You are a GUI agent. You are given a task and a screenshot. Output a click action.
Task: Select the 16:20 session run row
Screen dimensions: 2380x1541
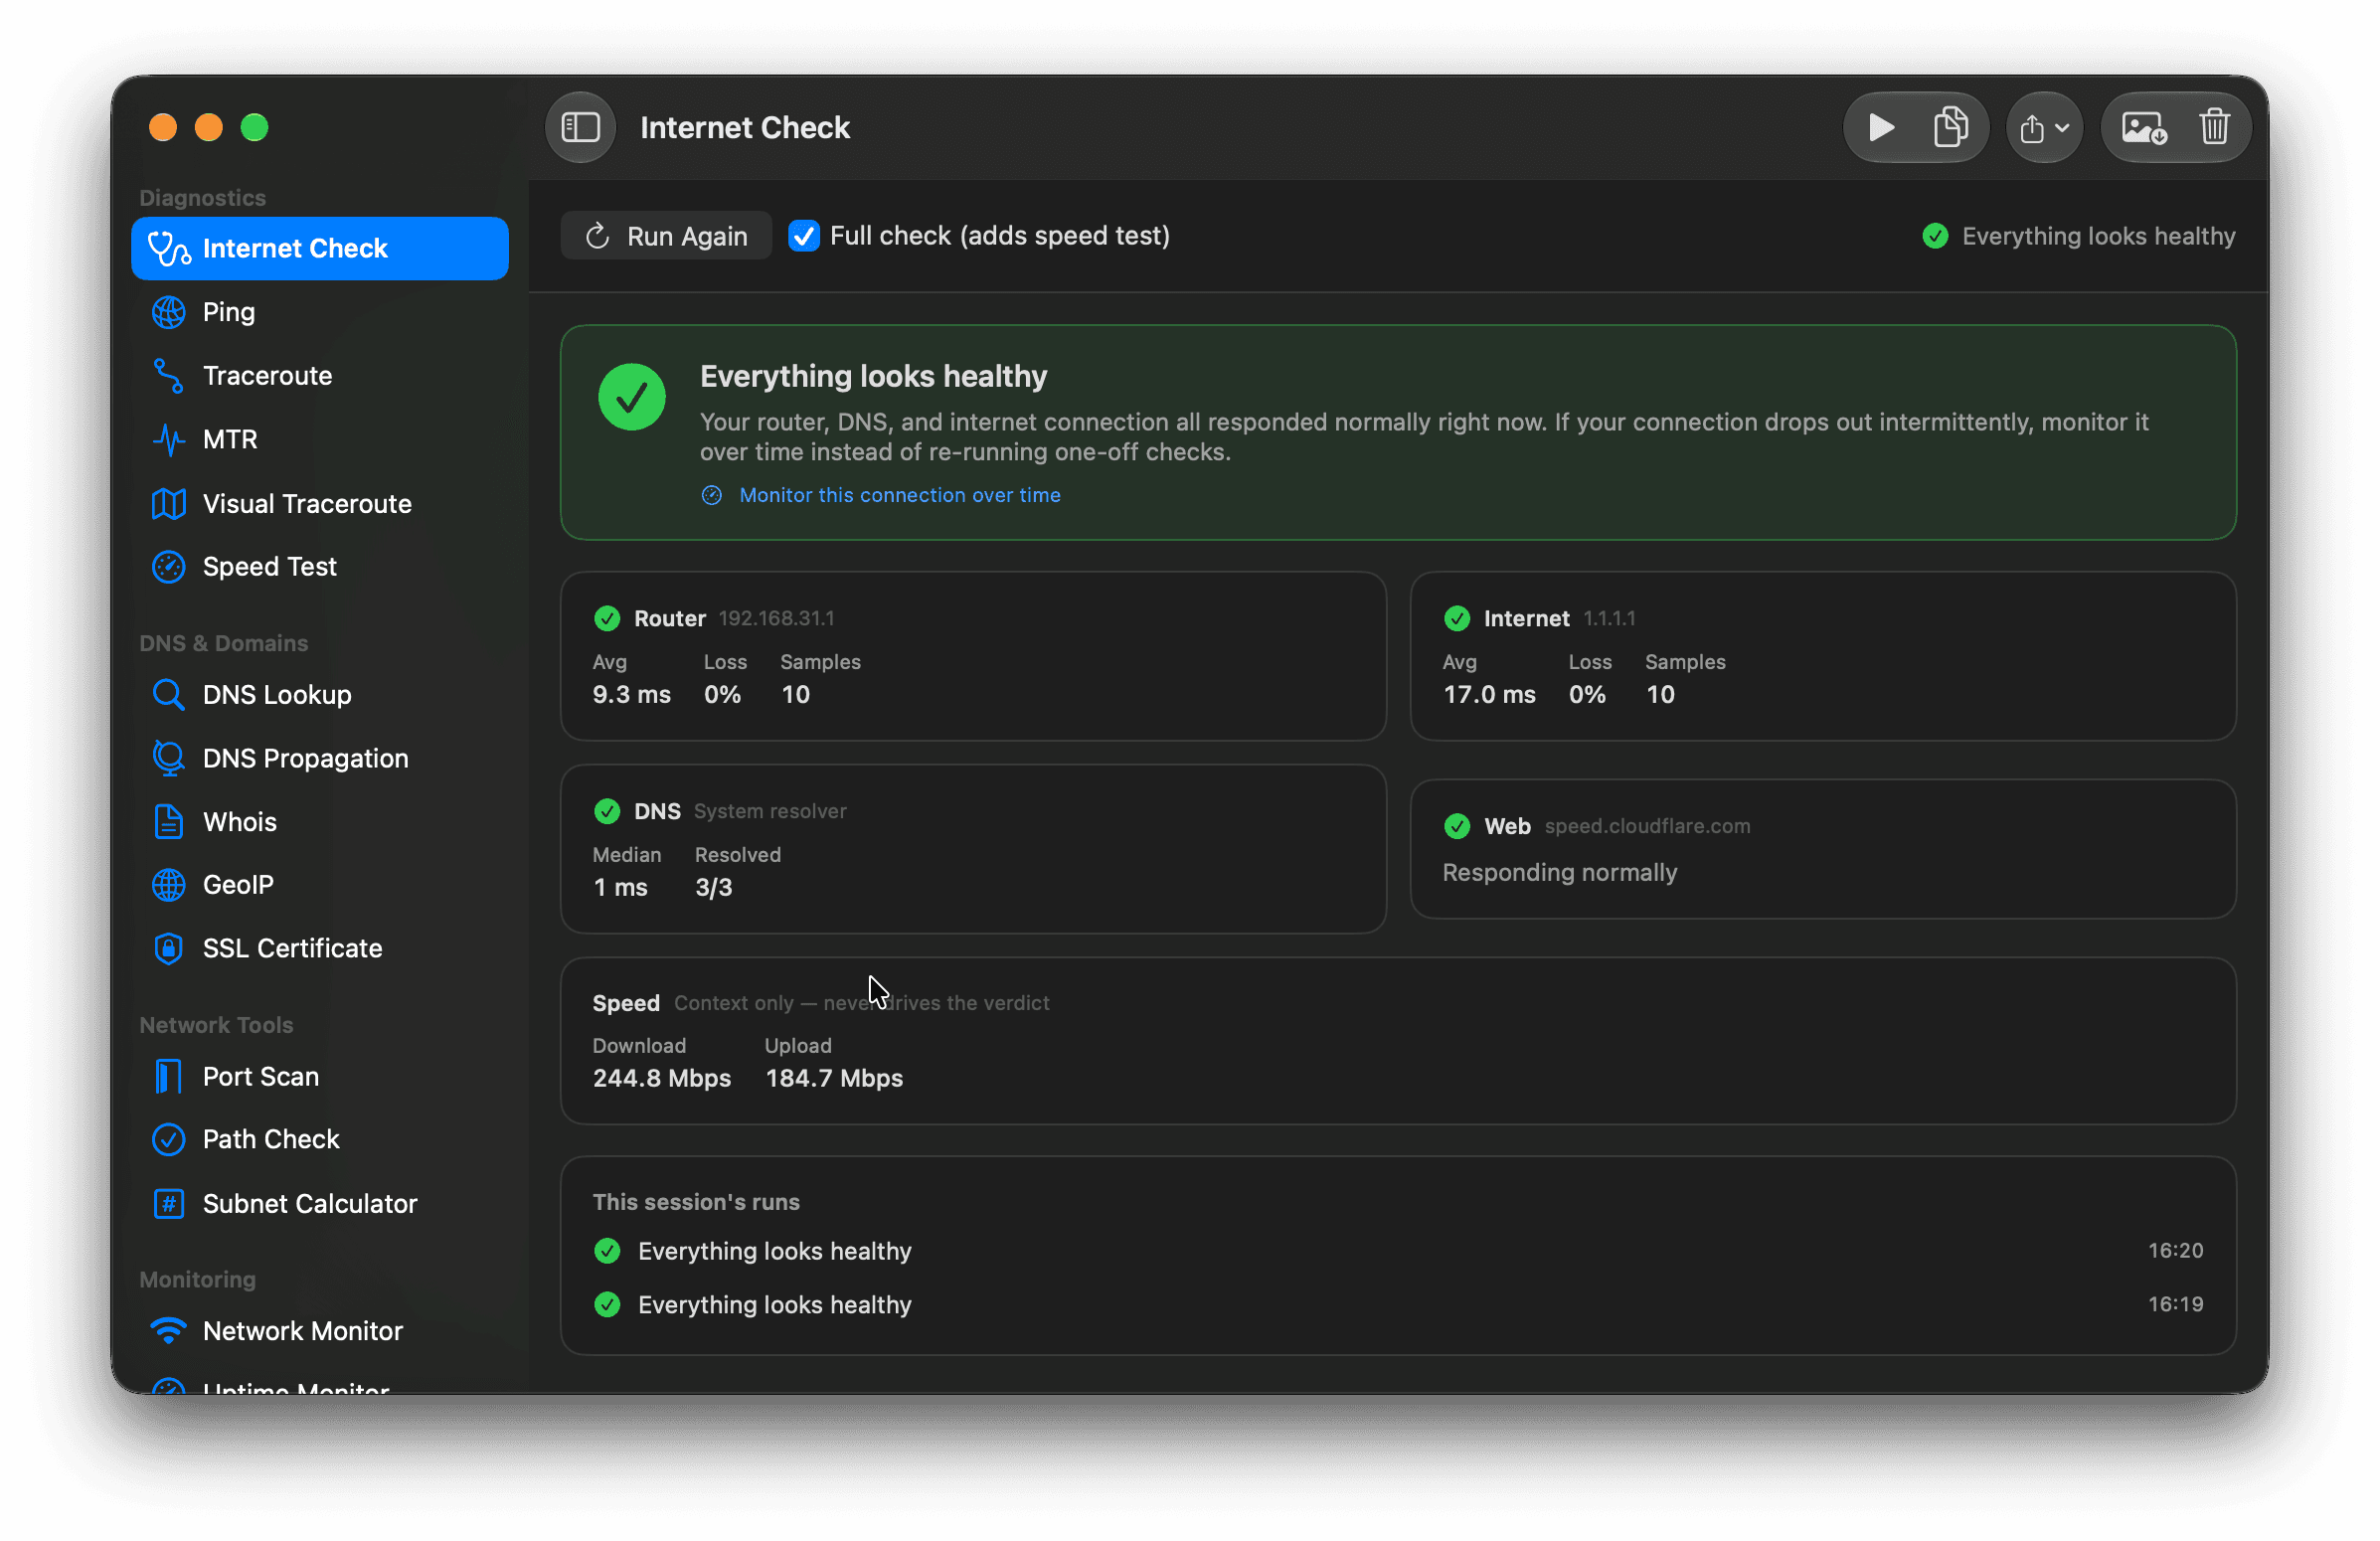(1398, 1251)
